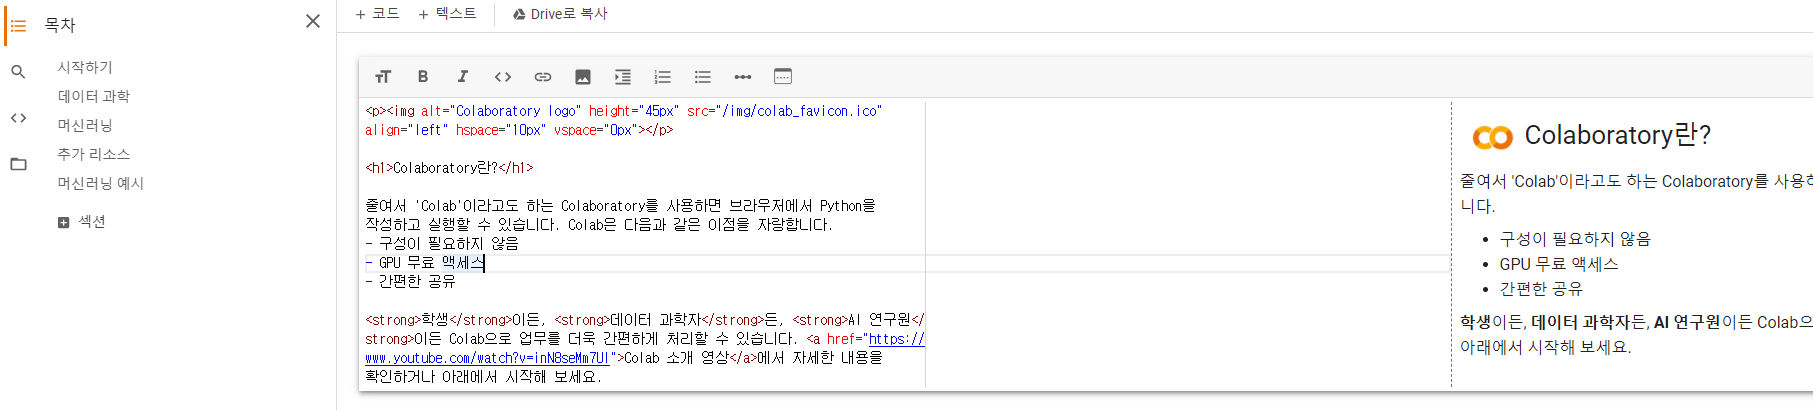Click the h1 Colaboratory란? line in editor
This screenshot has height=410, width=1813.
point(449,168)
